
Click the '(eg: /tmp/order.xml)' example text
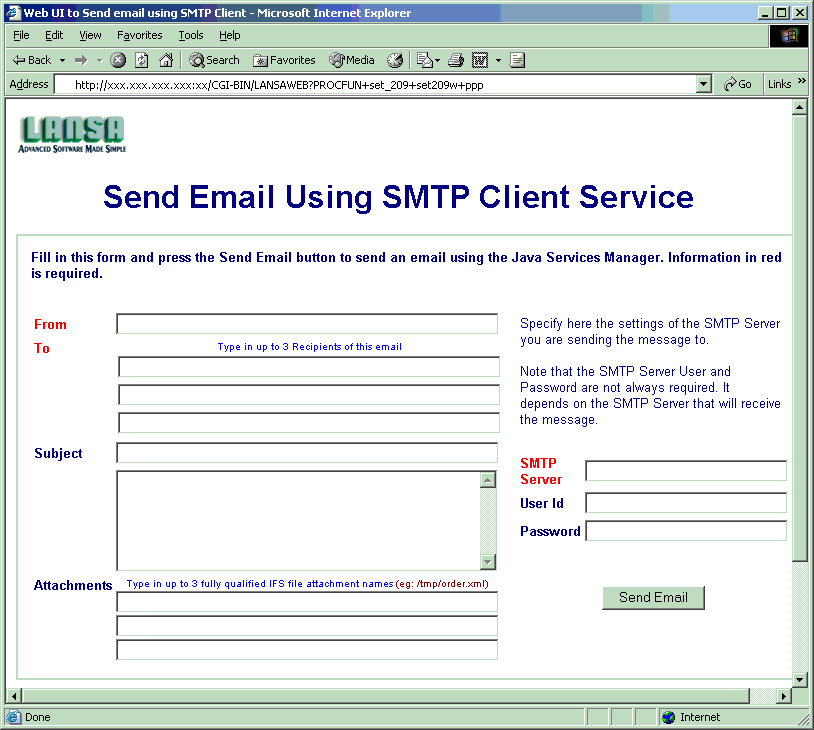coord(442,584)
